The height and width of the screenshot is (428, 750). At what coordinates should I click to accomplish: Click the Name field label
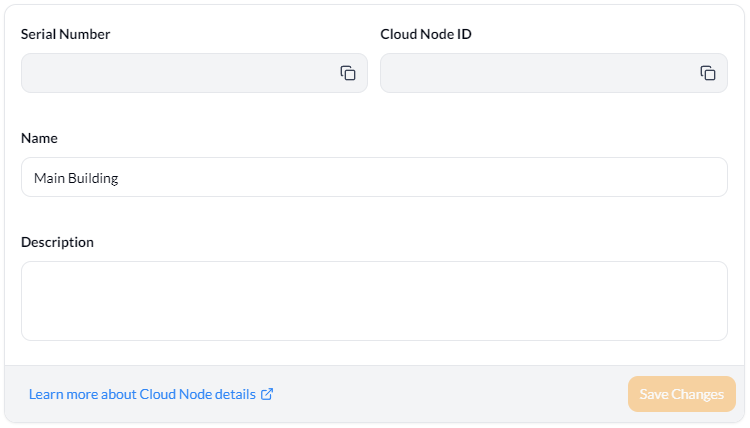click(39, 138)
